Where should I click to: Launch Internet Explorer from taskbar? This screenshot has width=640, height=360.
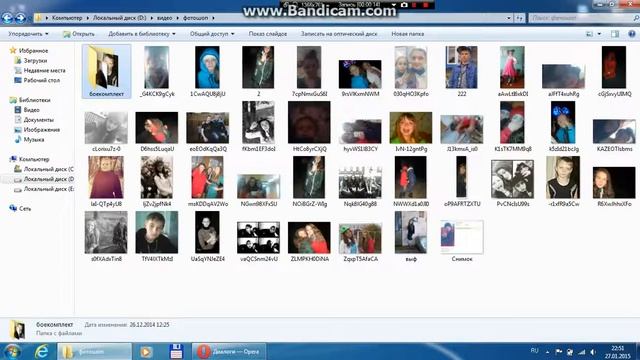click(x=41, y=351)
